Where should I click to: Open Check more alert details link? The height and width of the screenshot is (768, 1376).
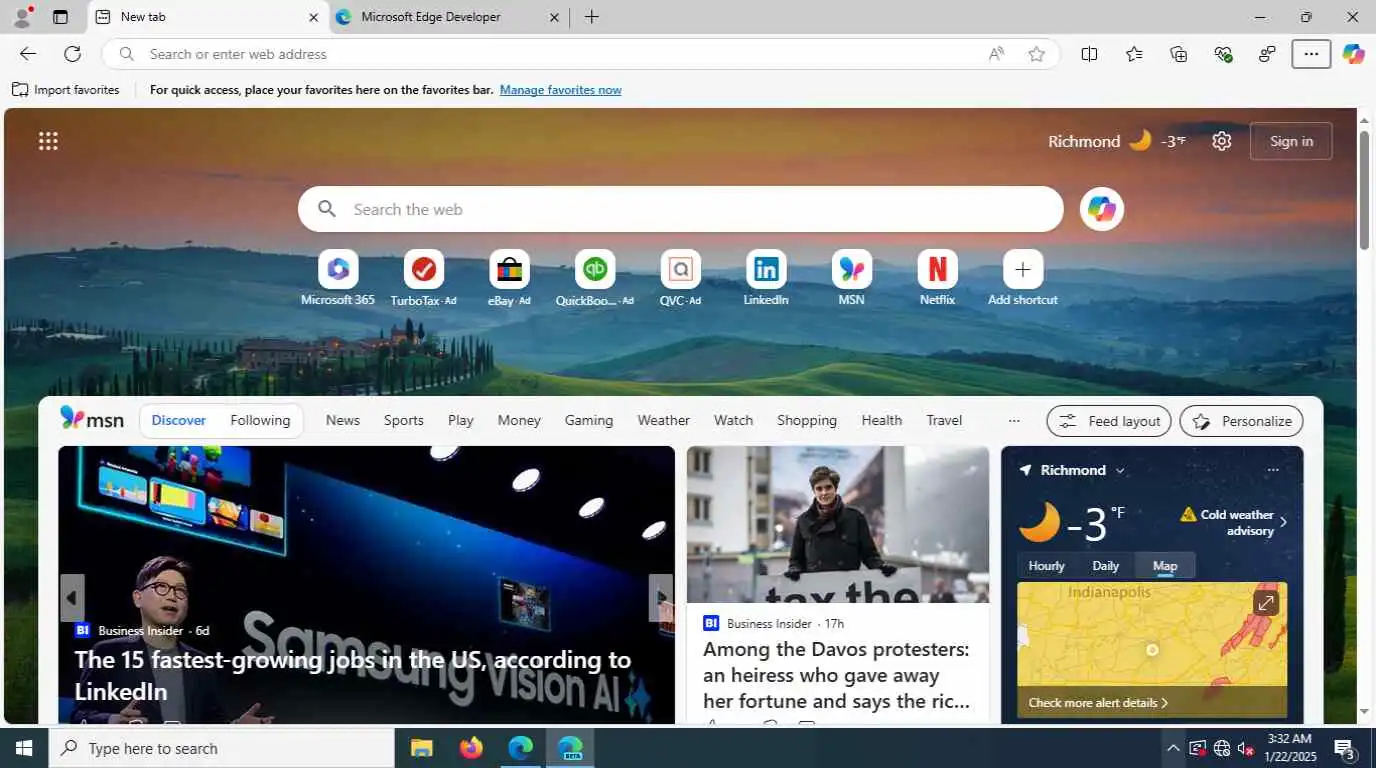(1098, 703)
